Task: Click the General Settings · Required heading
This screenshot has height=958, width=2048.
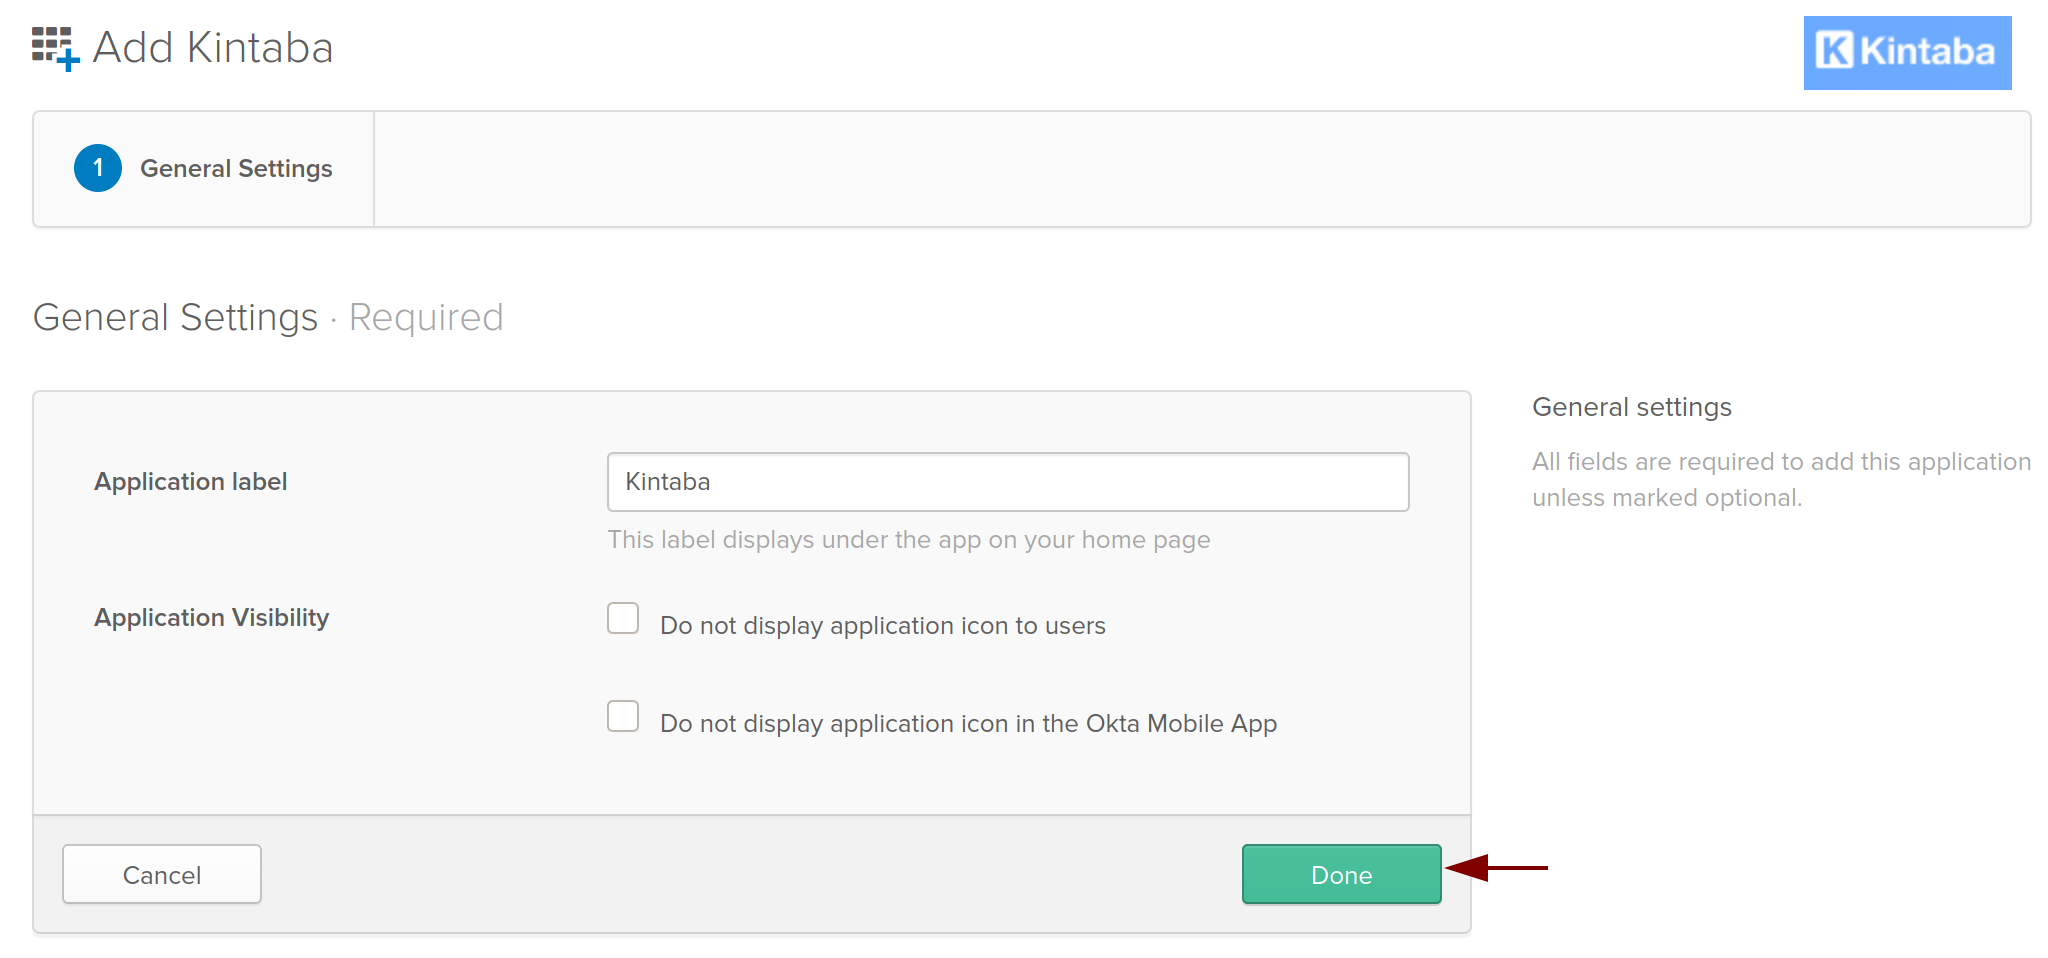Action: [x=268, y=317]
